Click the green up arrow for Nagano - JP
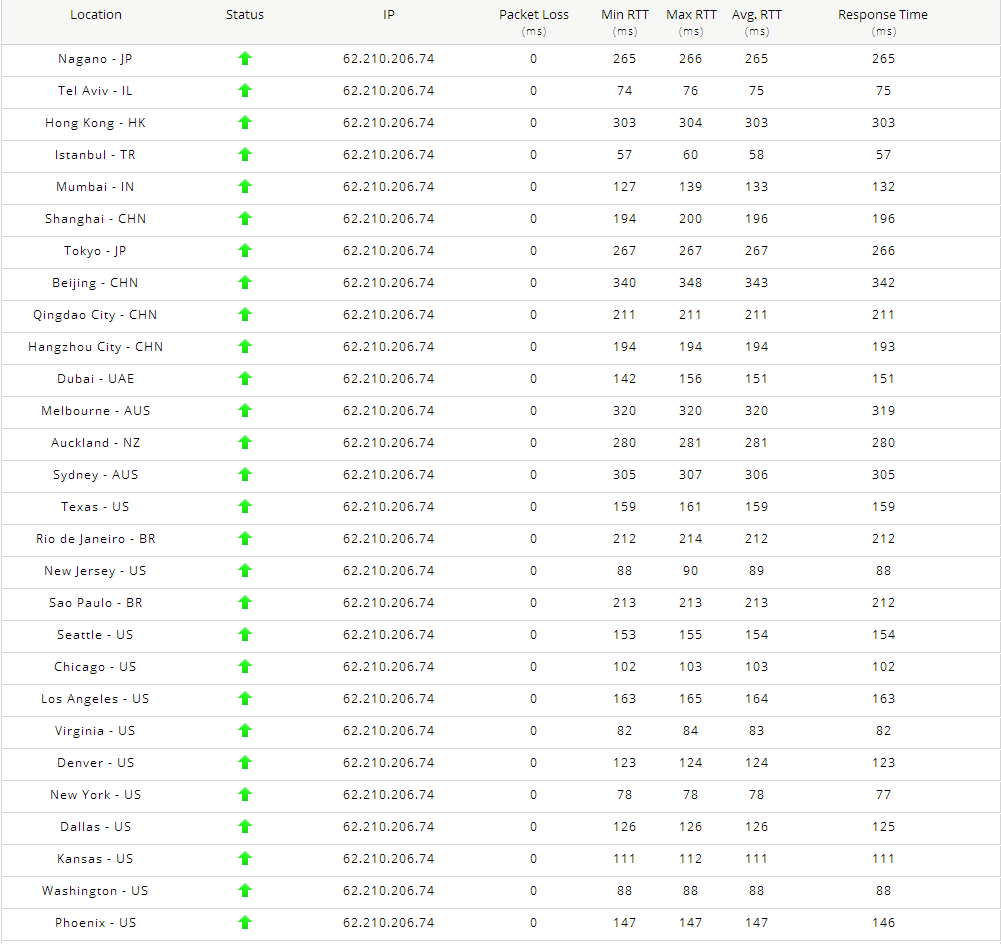The image size is (1001, 944). pos(245,59)
